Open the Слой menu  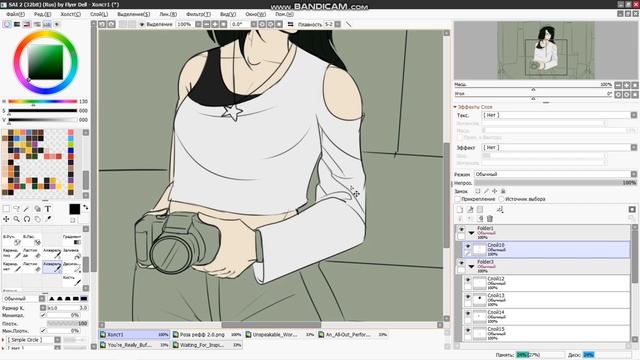[x=99, y=14]
